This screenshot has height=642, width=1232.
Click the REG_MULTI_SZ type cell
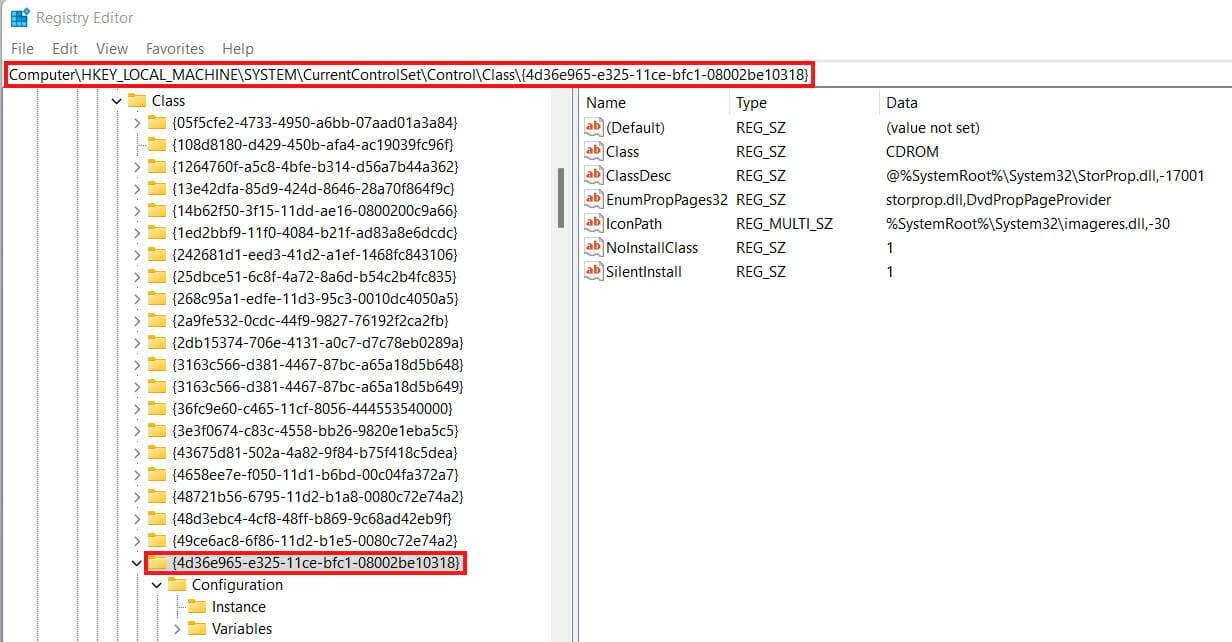click(x=784, y=224)
